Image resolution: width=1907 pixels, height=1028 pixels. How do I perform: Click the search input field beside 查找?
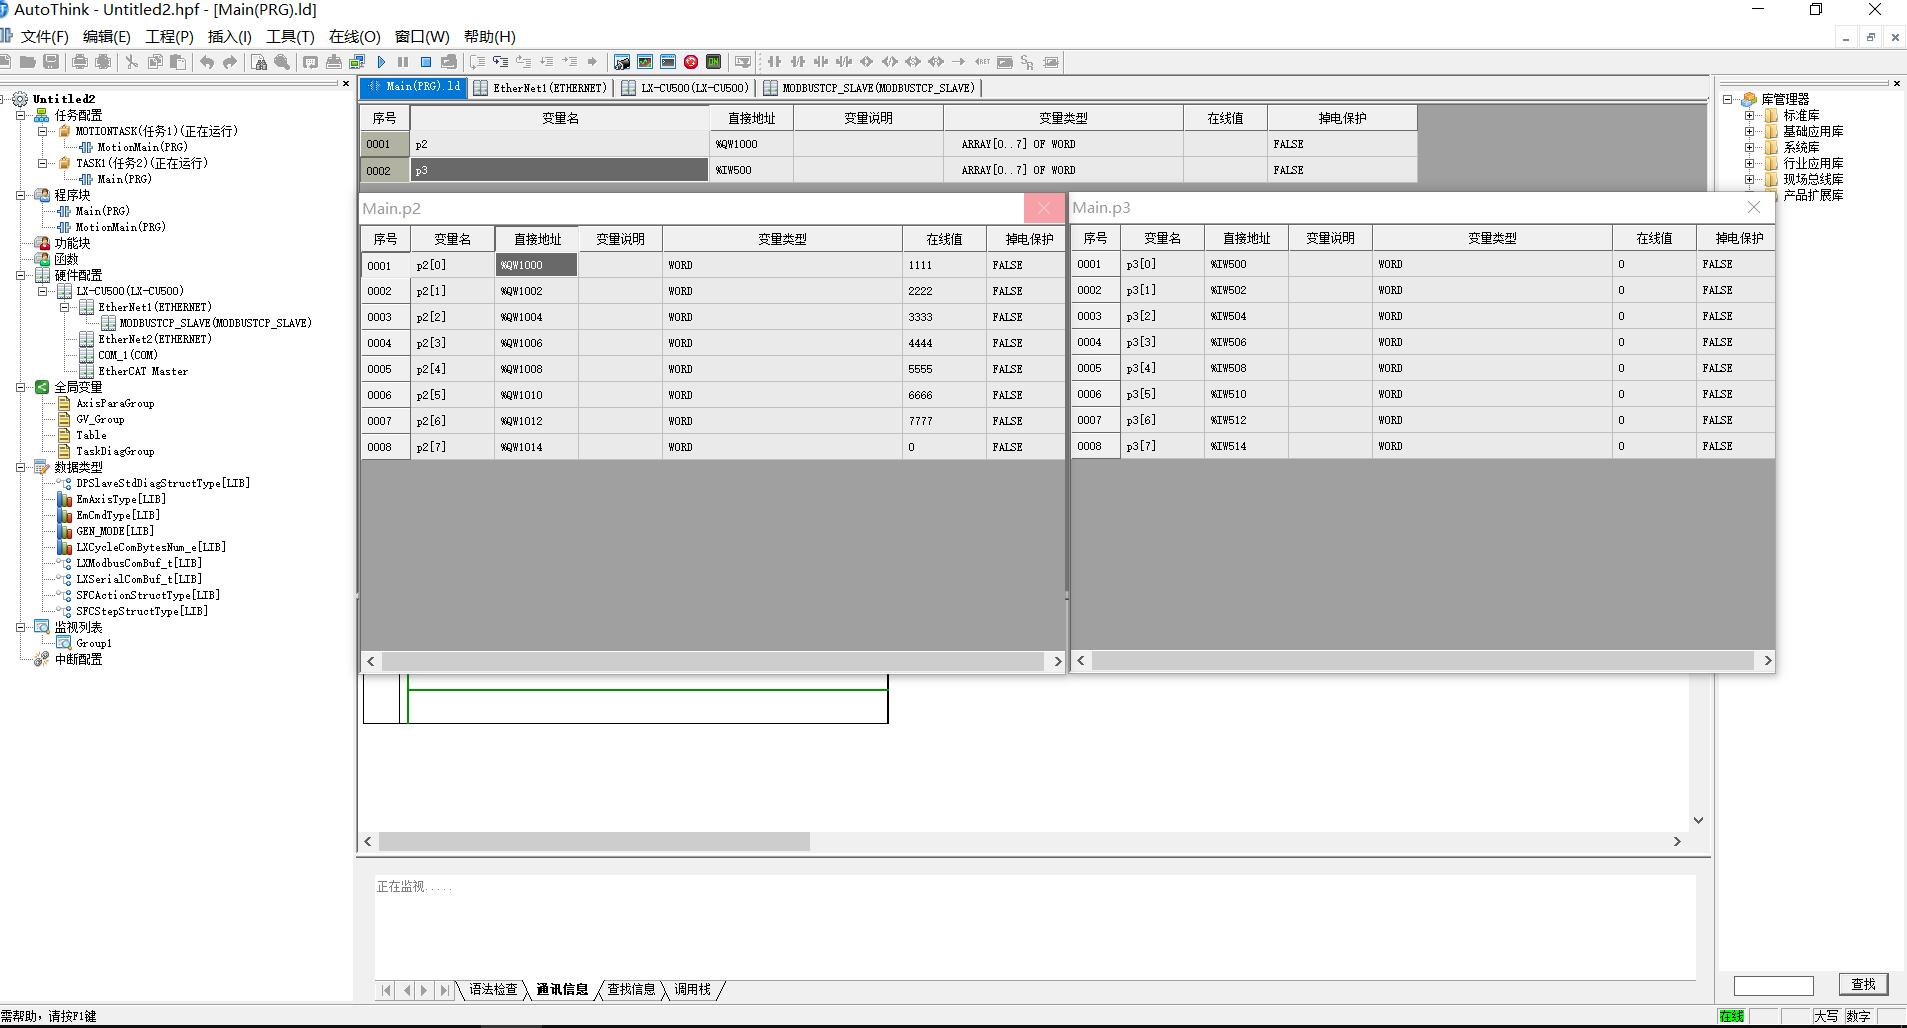(1773, 986)
